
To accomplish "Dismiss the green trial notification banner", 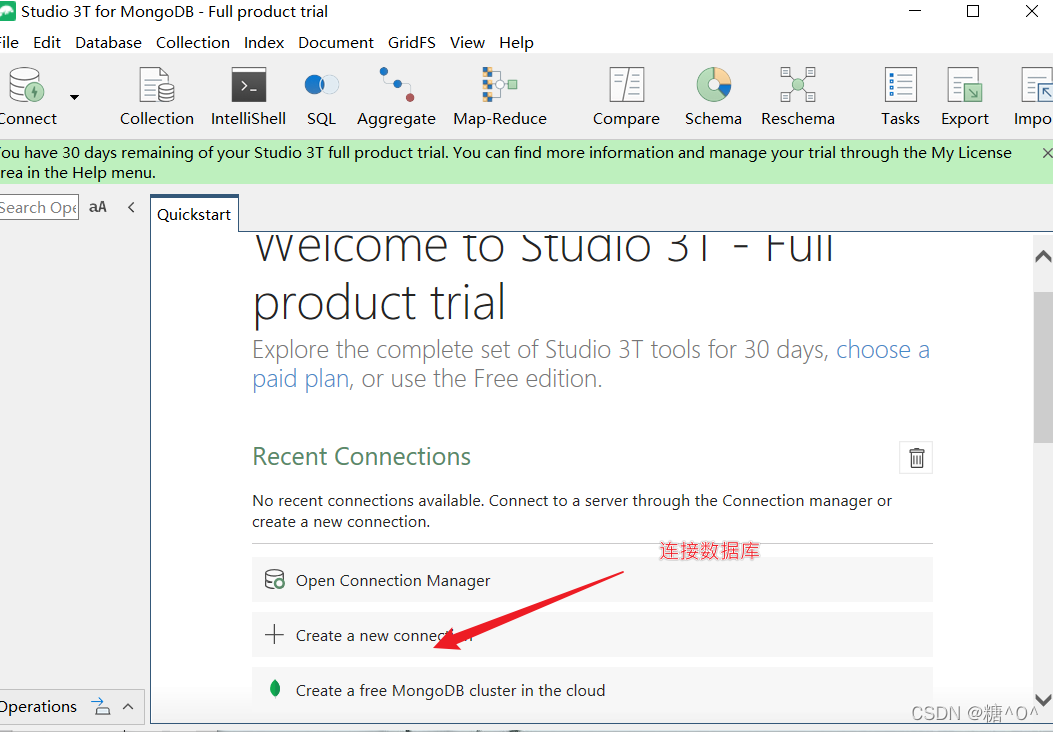I will [1046, 154].
